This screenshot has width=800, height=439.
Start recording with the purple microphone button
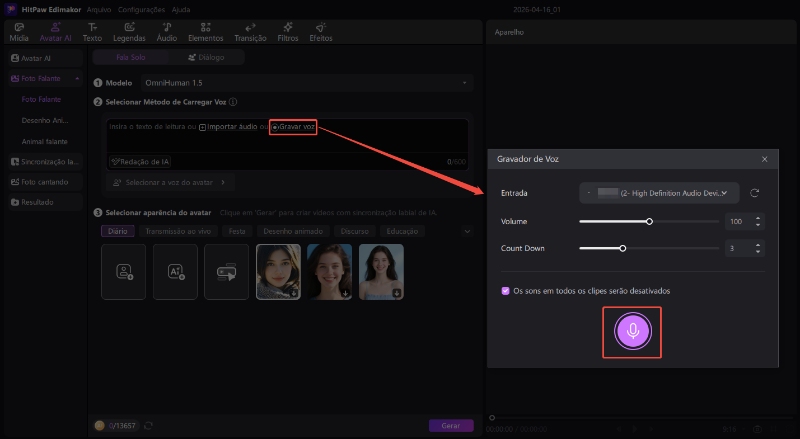[x=632, y=331]
